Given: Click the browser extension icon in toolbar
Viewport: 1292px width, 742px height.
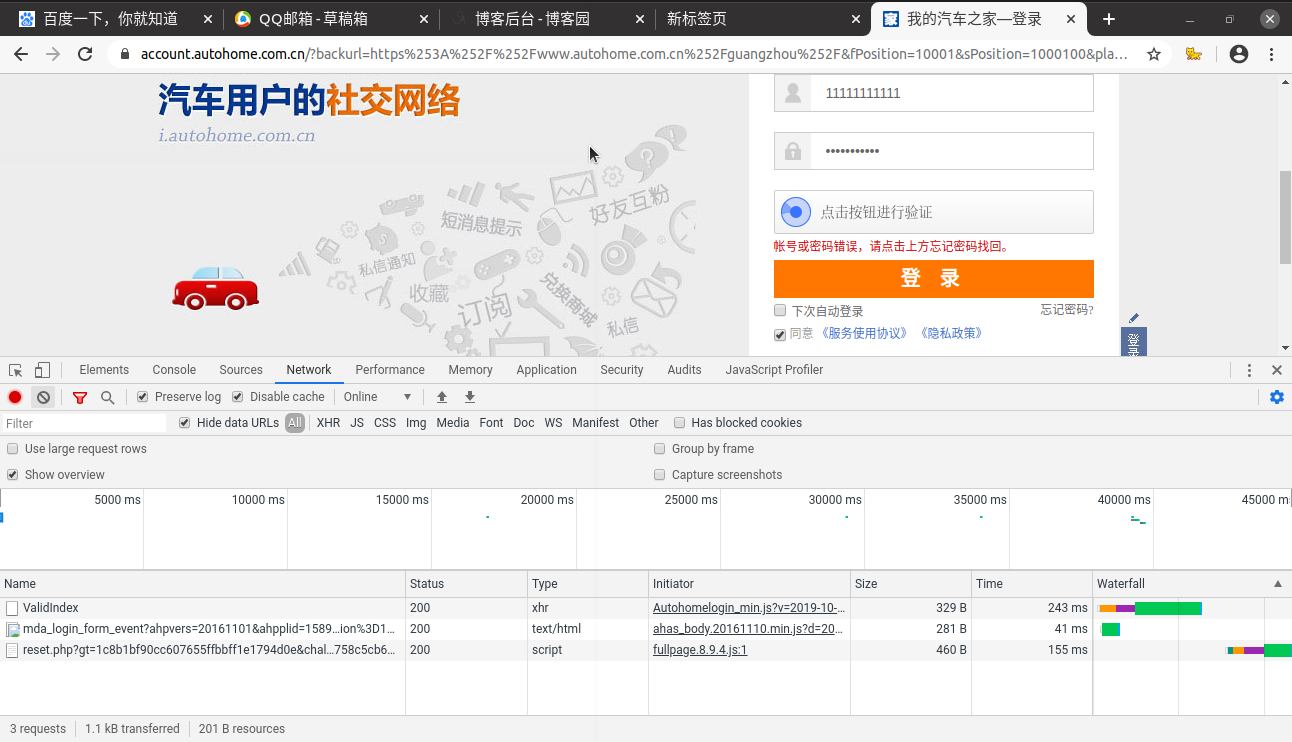Looking at the screenshot, I should click(1193, 55).
